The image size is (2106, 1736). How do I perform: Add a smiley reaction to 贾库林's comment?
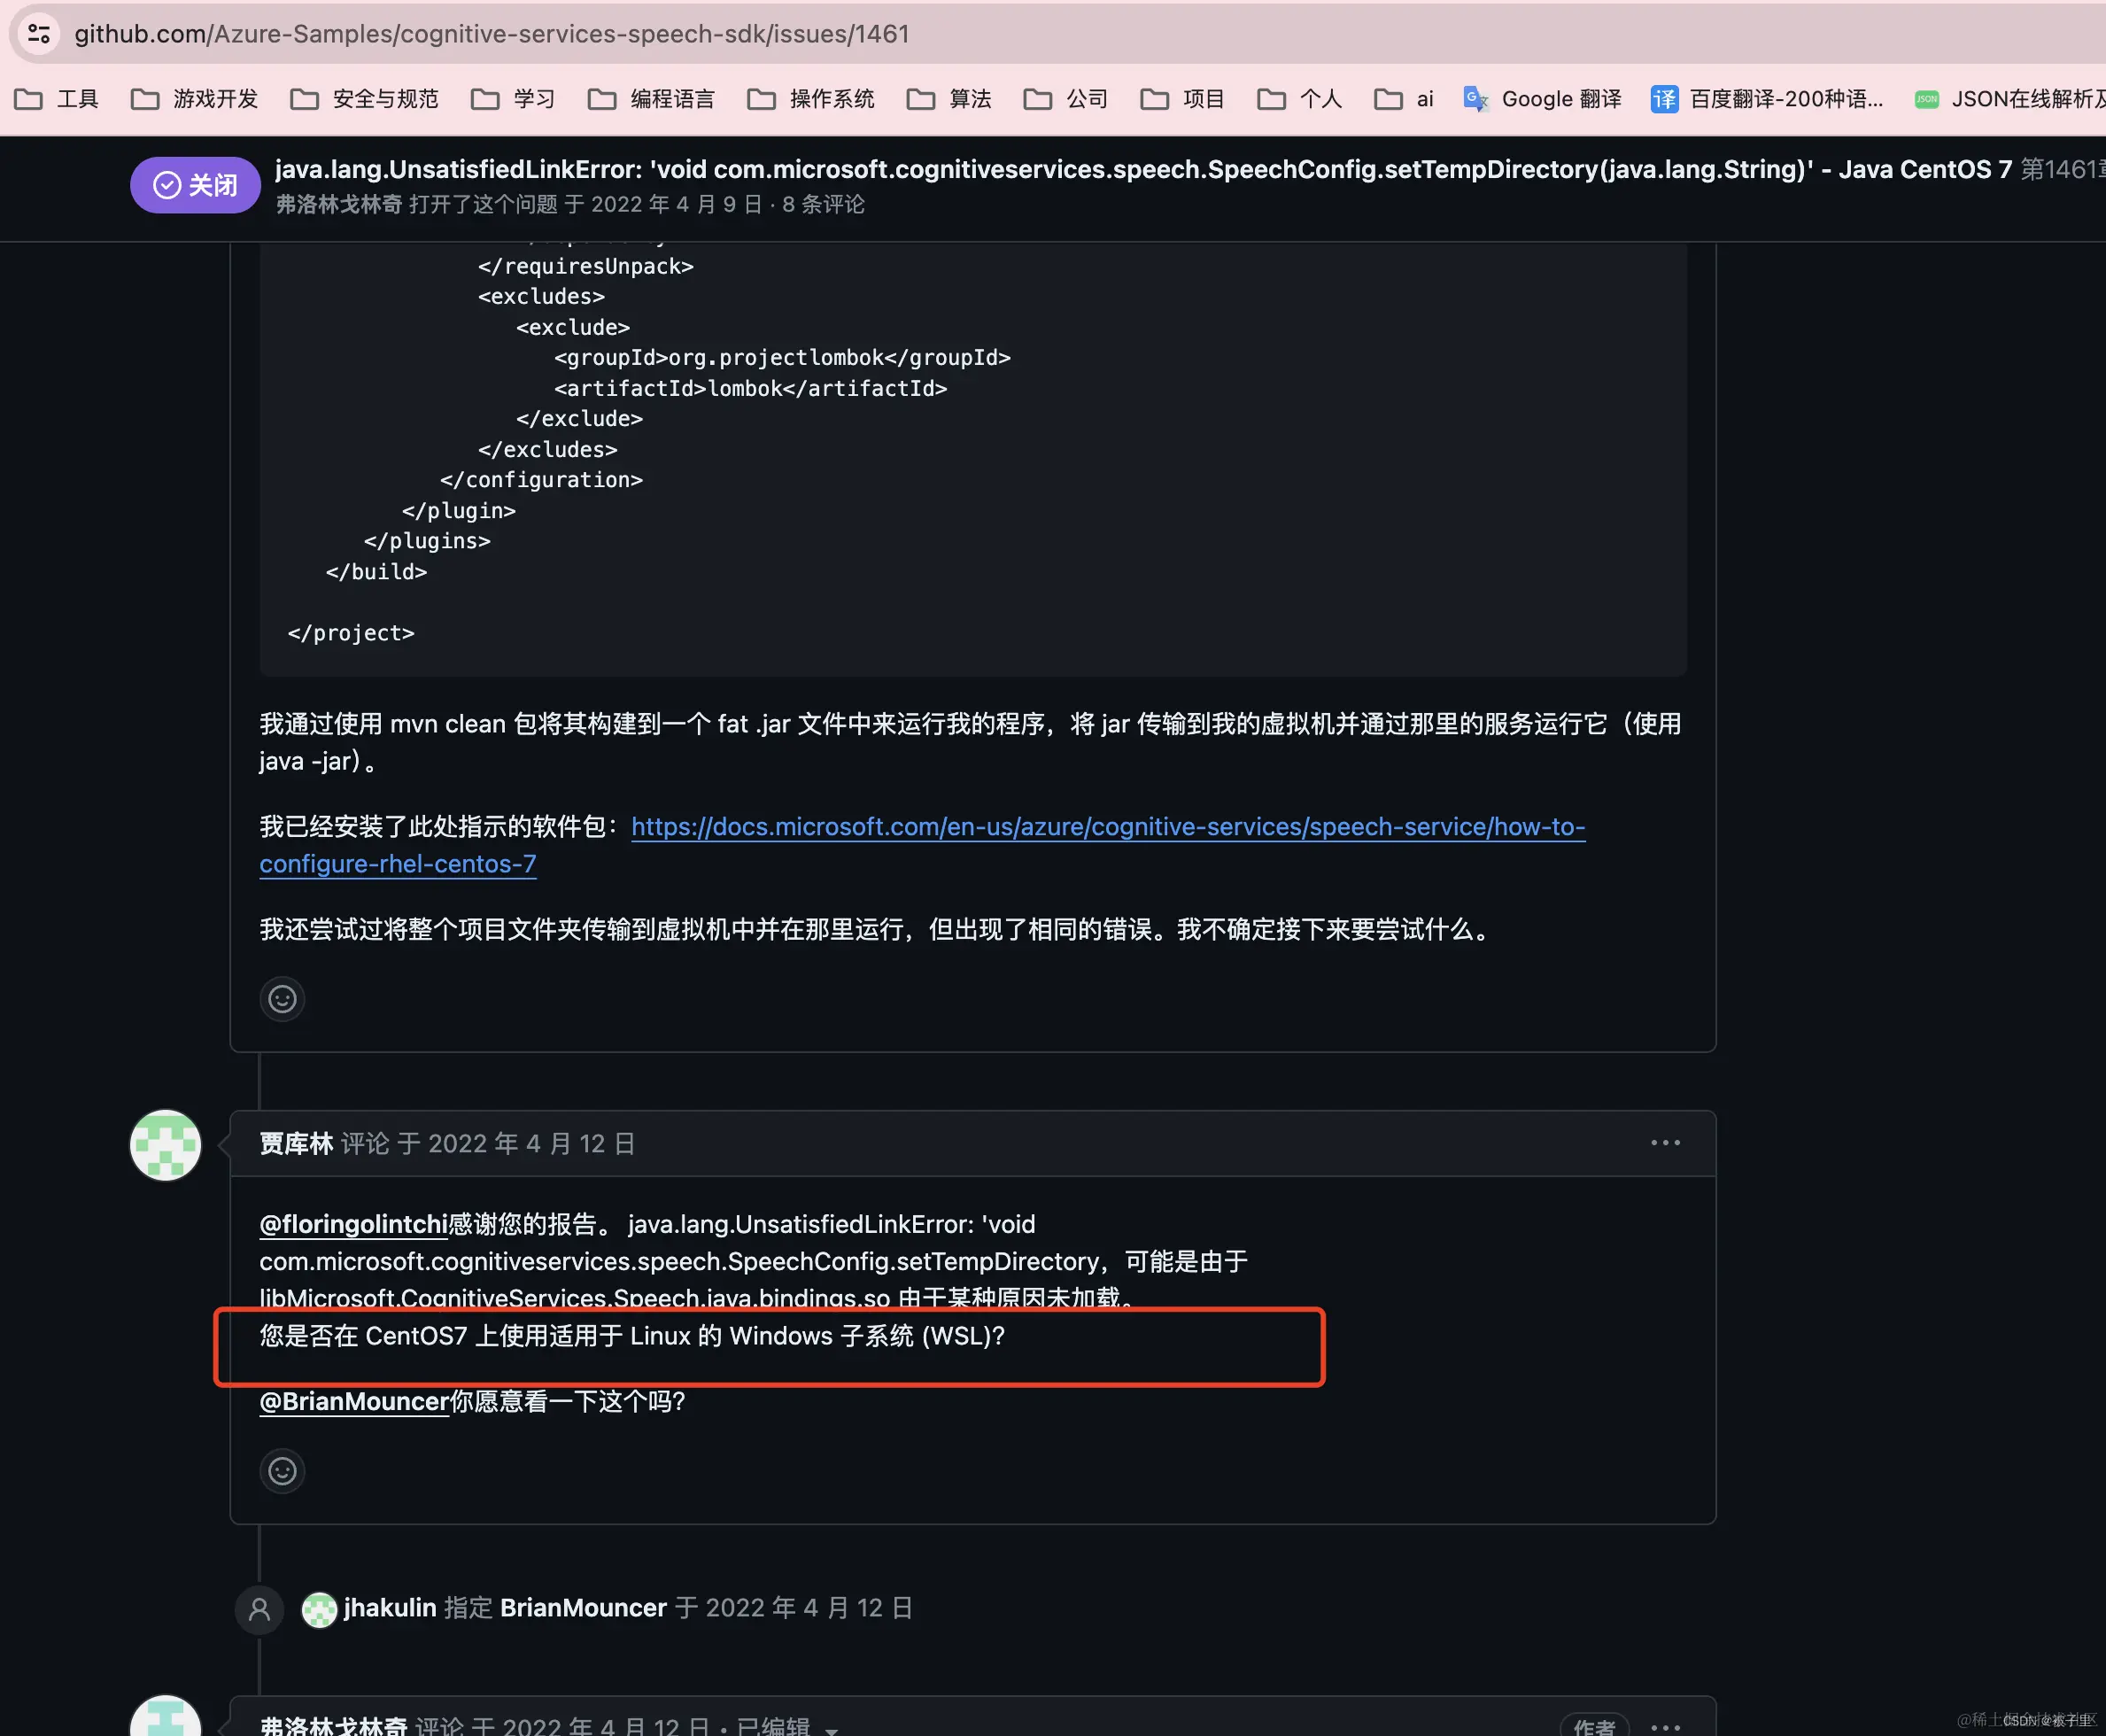[282, 1470]
